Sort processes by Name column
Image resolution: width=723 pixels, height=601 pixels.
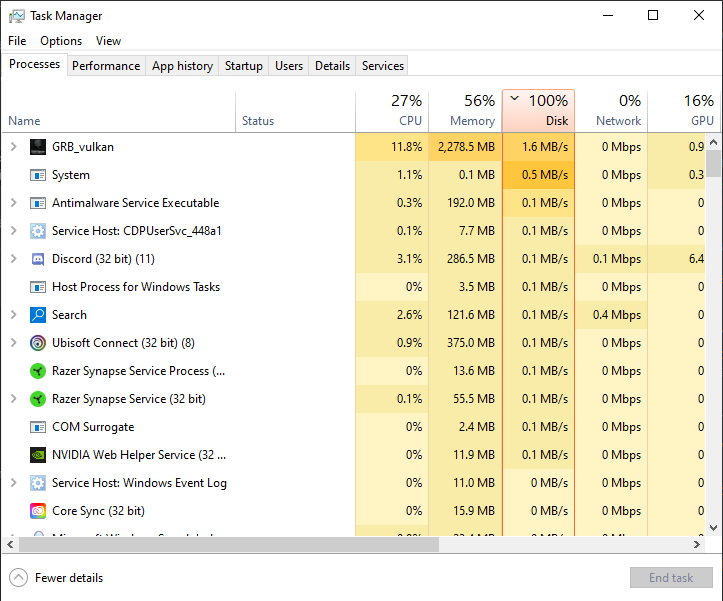click(x=119, y=111)
